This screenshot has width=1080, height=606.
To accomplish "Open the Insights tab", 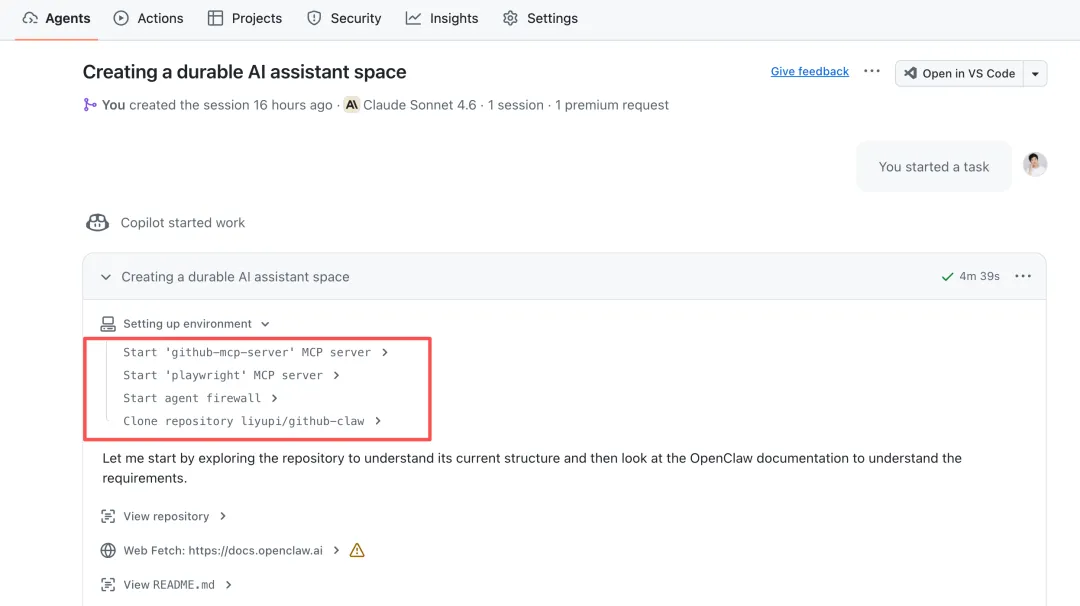I will 442,18.
